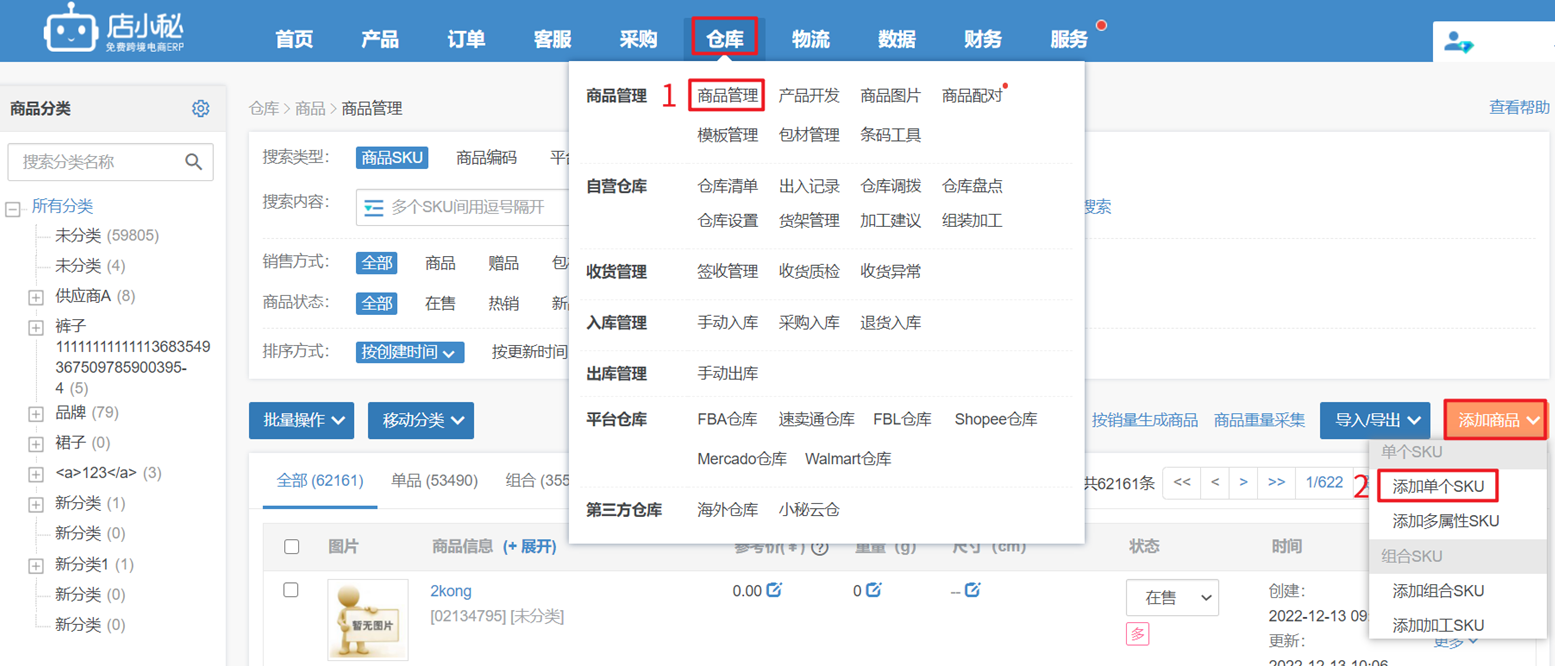The image size is (1555, 666).
Task: Open 在售 status dropdown
Action: 1172,598
